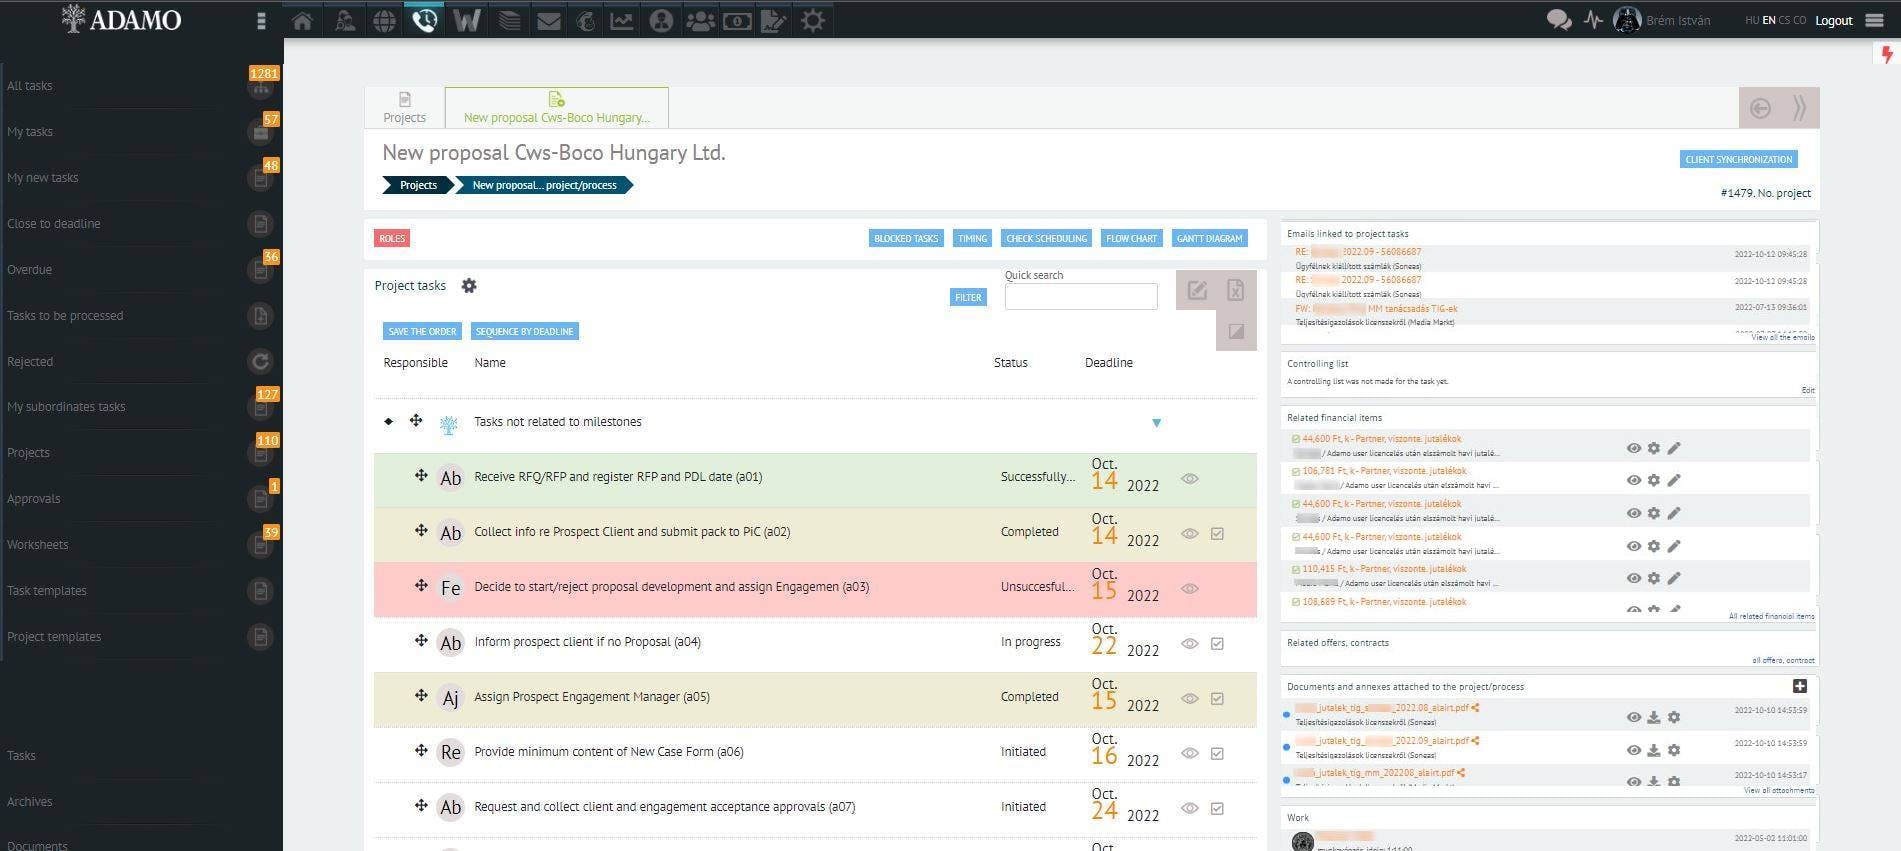Open the globe icon in top navigation

(384, 20)
